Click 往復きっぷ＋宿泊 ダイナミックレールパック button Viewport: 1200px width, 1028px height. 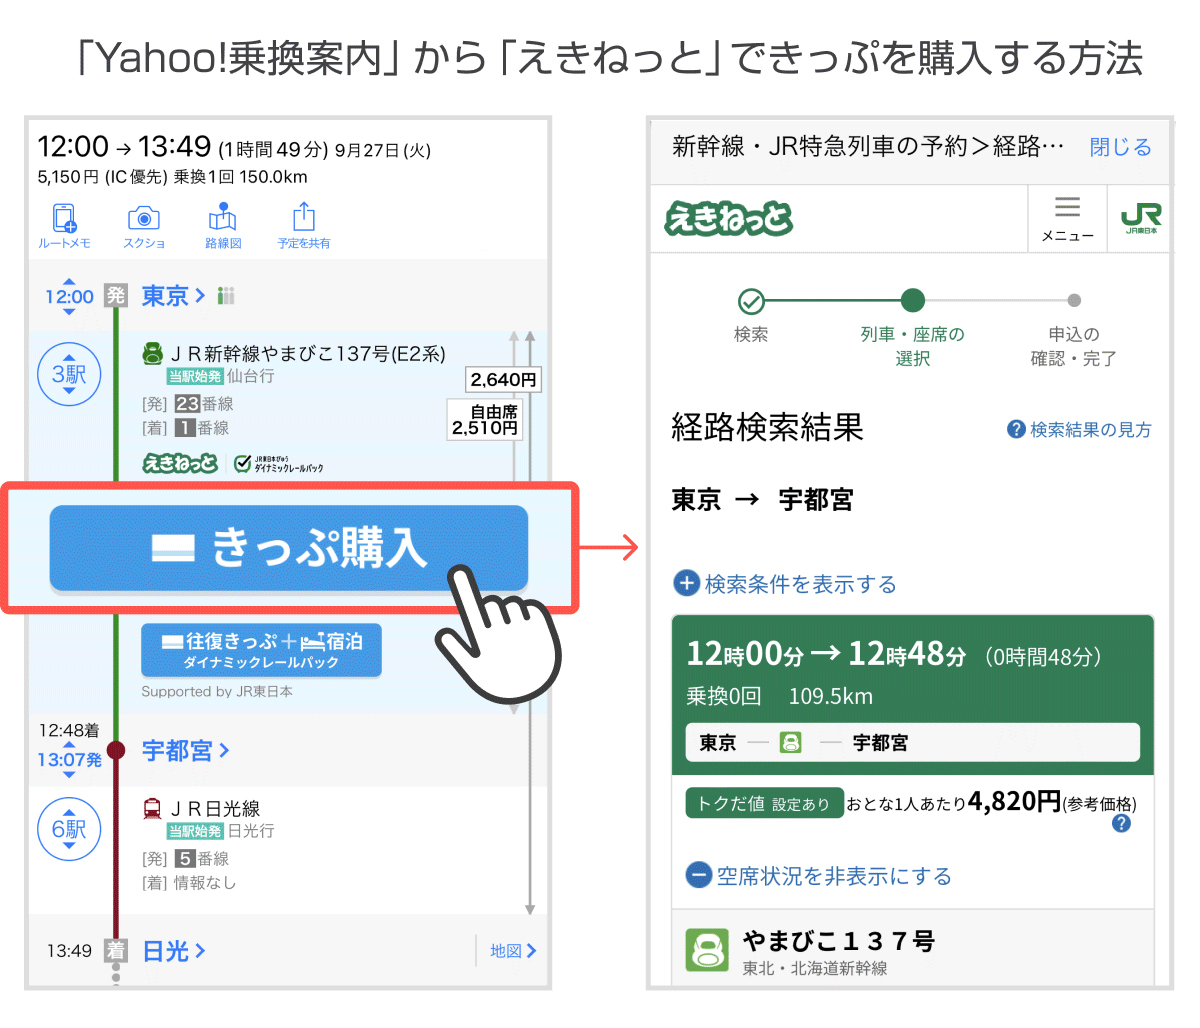click(261, 650)
